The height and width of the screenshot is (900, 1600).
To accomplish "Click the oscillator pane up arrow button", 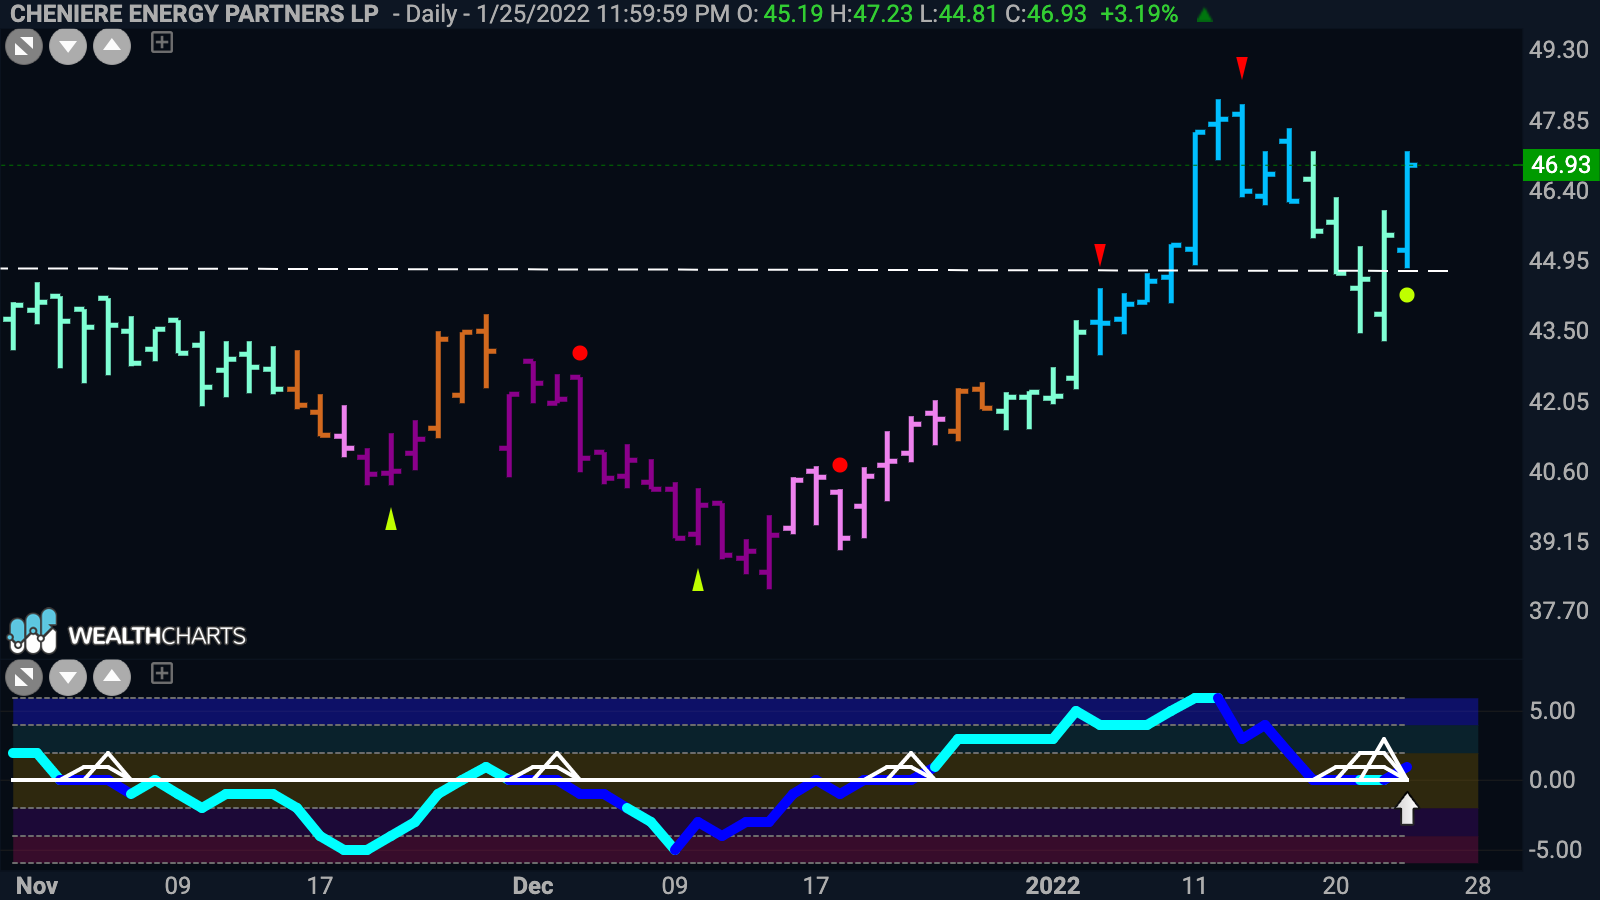I will (112, 677).
